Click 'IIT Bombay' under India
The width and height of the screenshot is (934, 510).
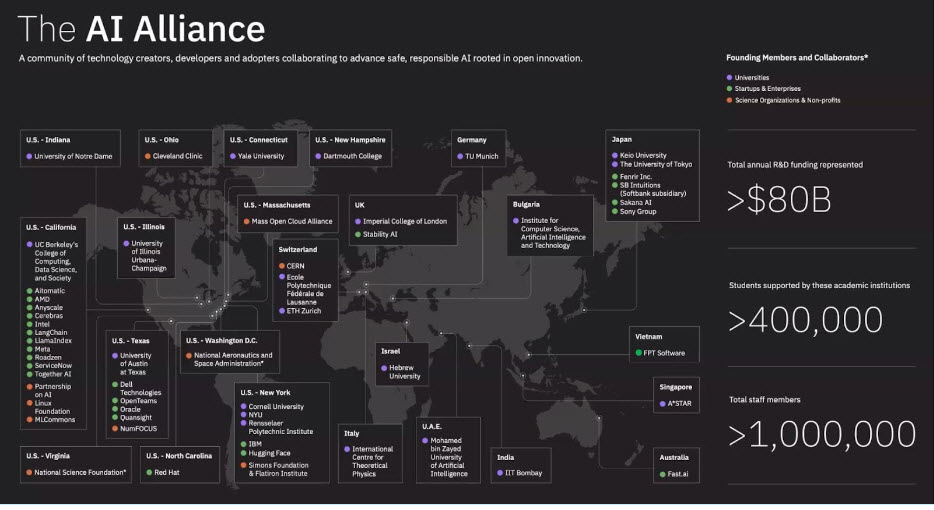524,473
